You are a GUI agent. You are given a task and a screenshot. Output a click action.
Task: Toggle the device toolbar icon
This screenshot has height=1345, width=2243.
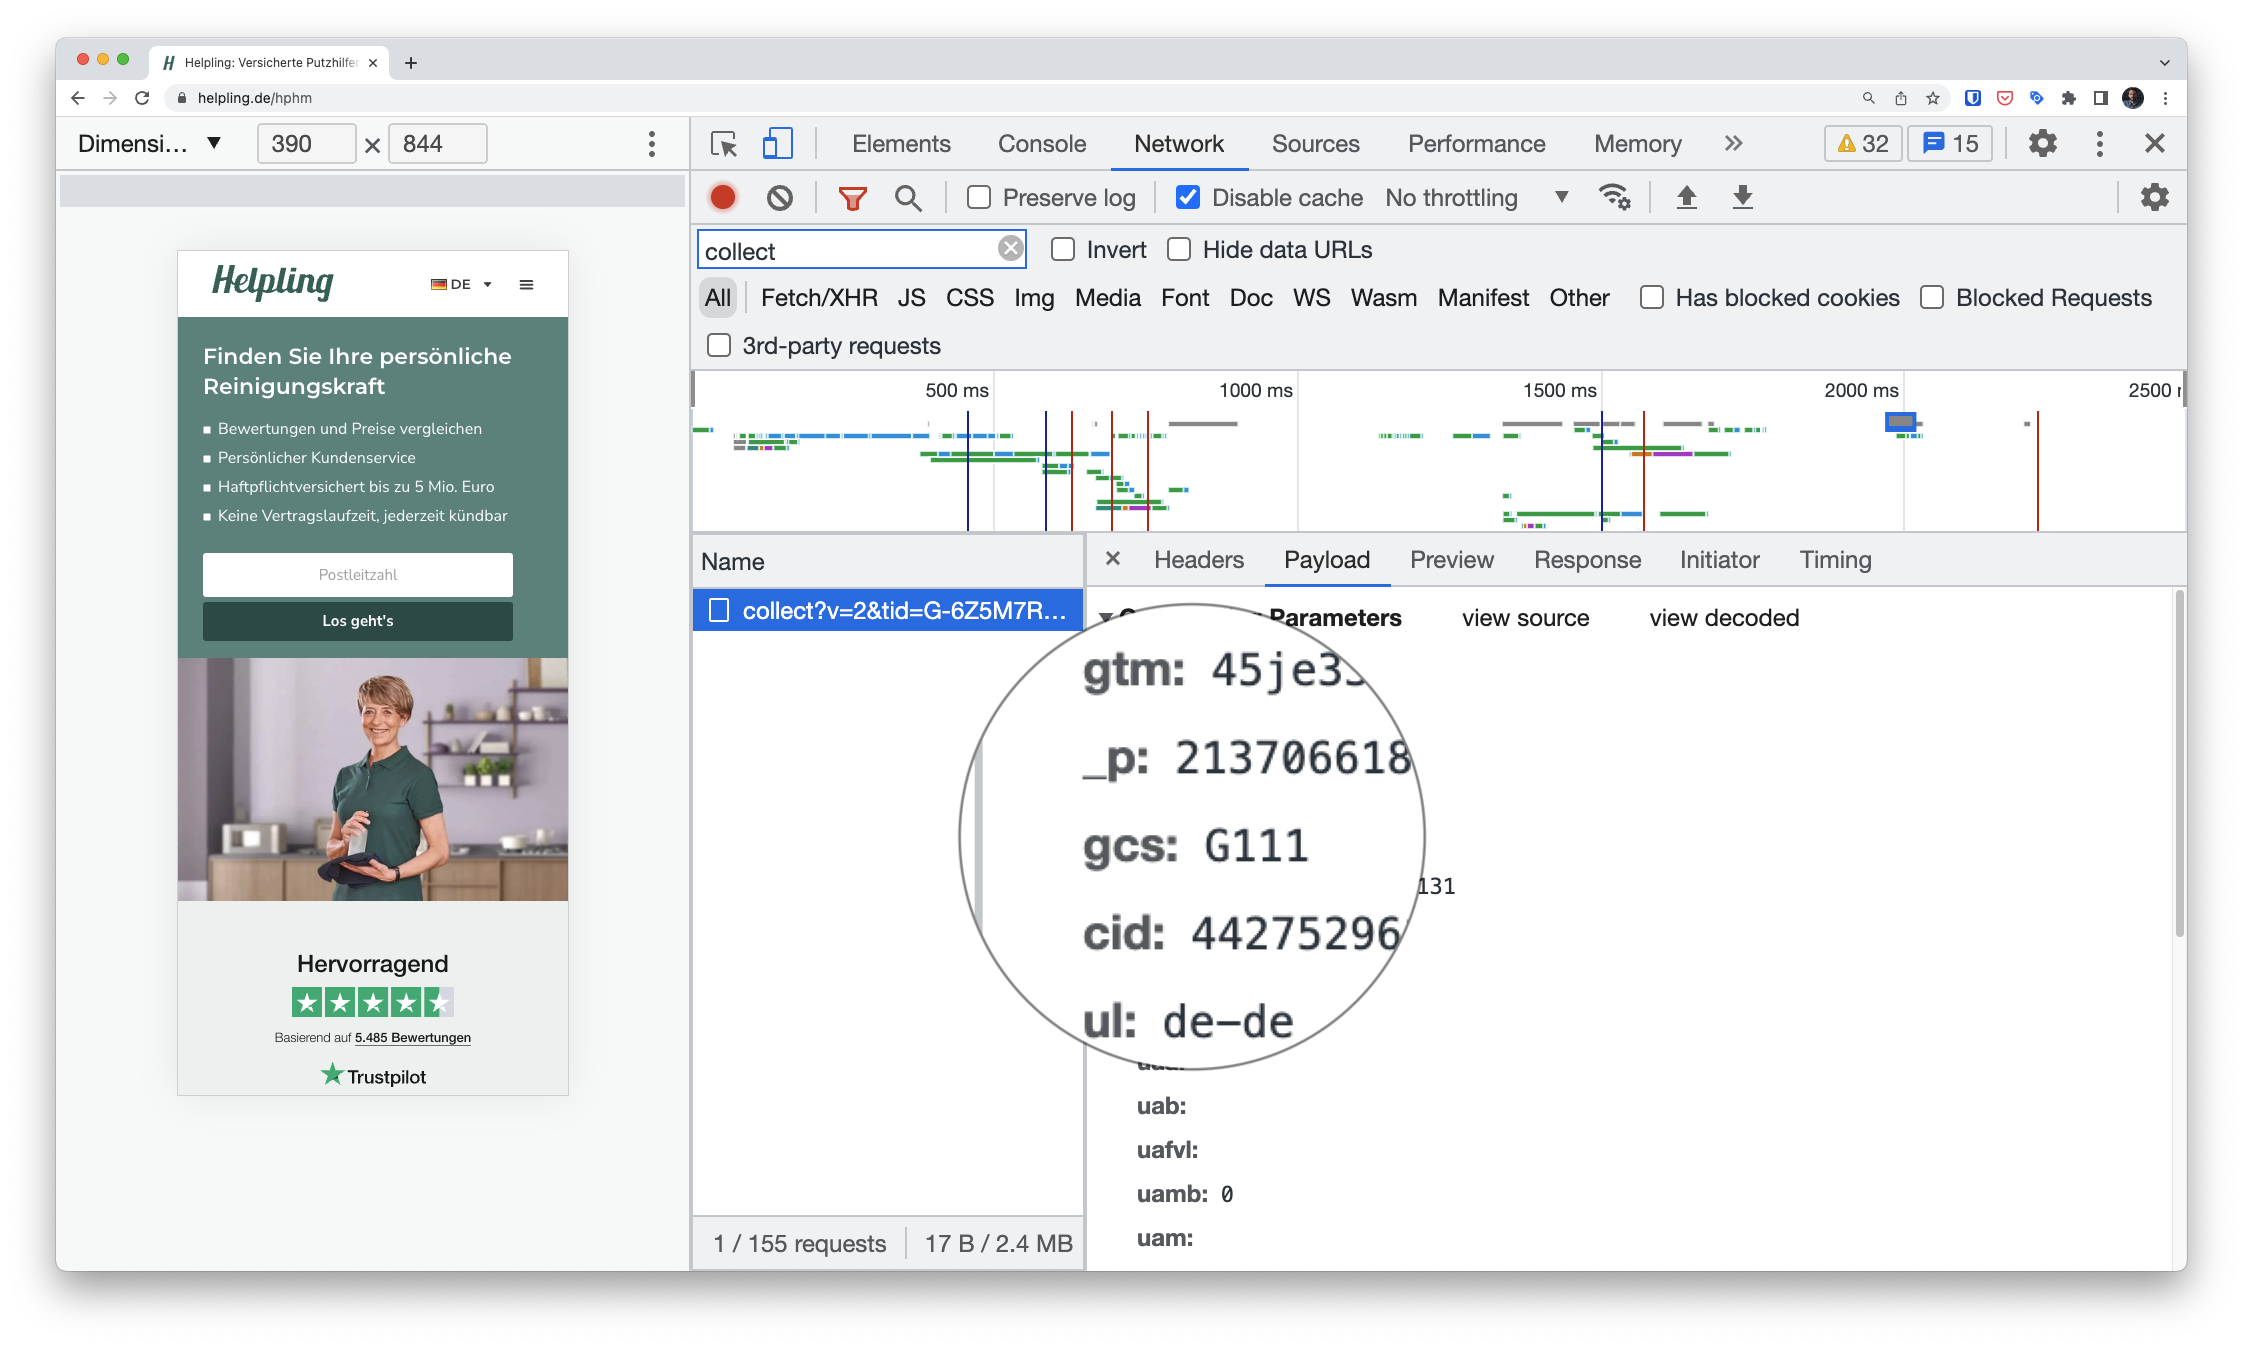pos(777,144)
